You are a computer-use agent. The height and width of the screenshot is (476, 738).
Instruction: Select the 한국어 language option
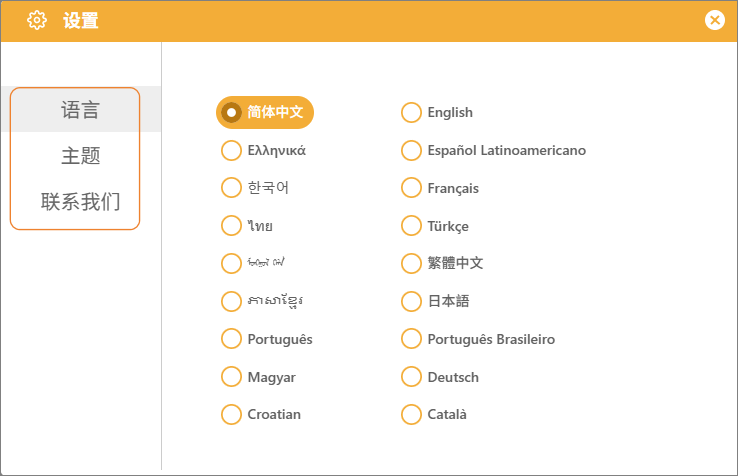[x=231, y=187]
